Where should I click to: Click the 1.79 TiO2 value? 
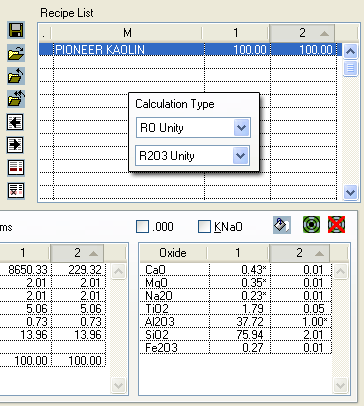point(253,309)
